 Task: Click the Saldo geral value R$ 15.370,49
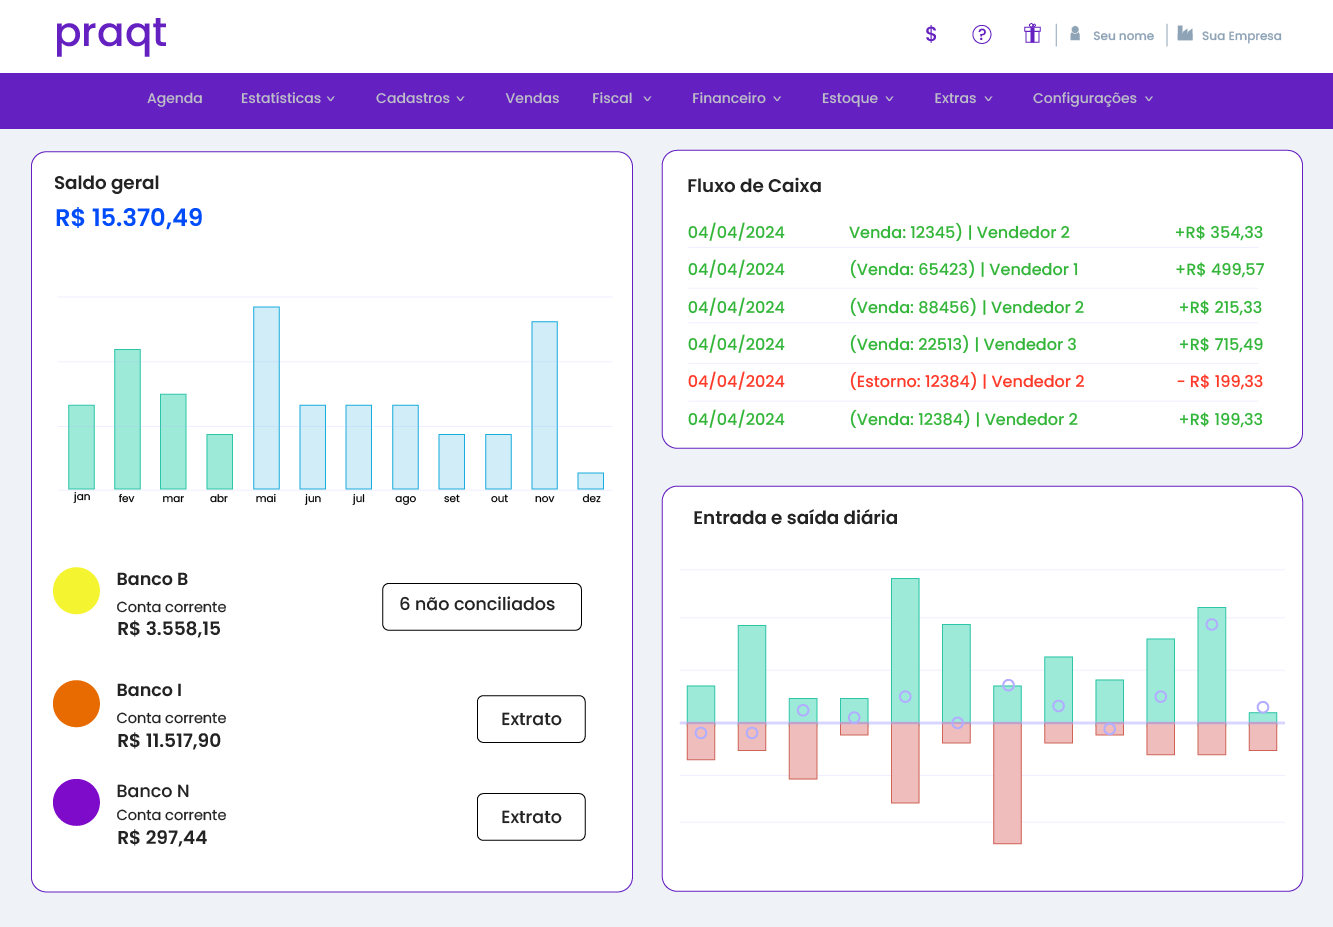tap(129, 218)
